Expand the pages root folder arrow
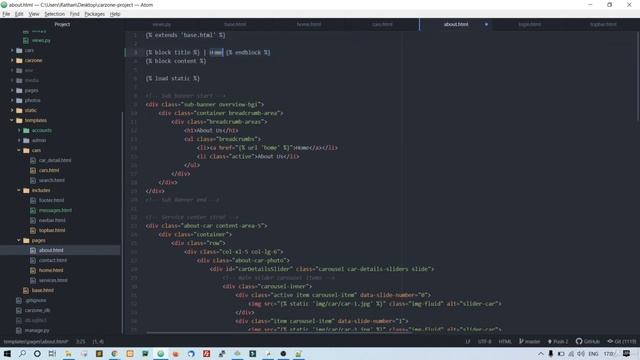The width and height of the screenshot is (640, 360). click(12, 90)
